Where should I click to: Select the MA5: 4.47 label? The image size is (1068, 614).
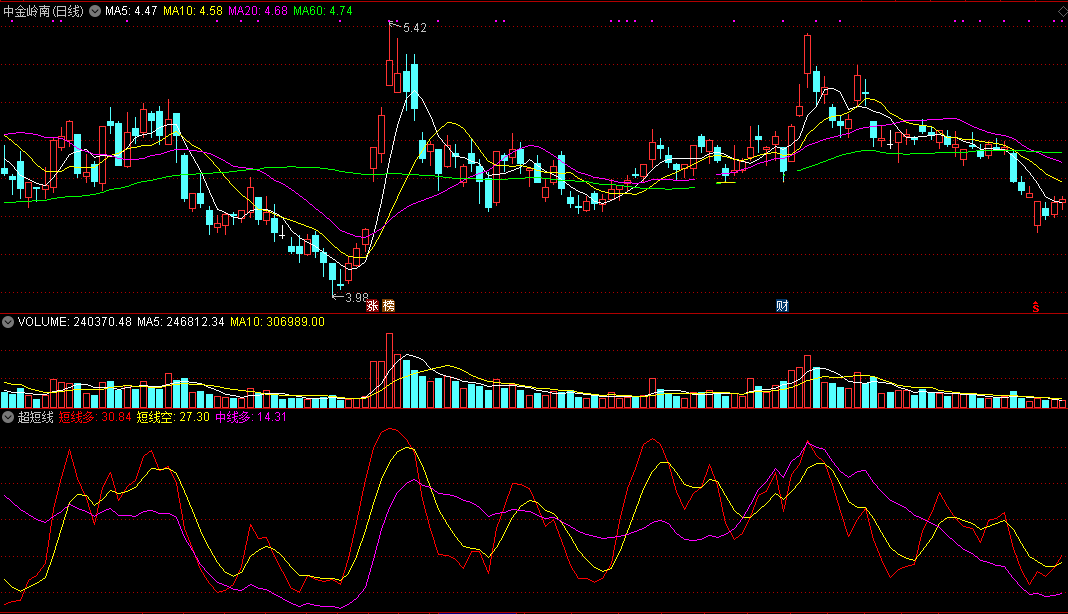pyautogui.click(x=131, y=11)
